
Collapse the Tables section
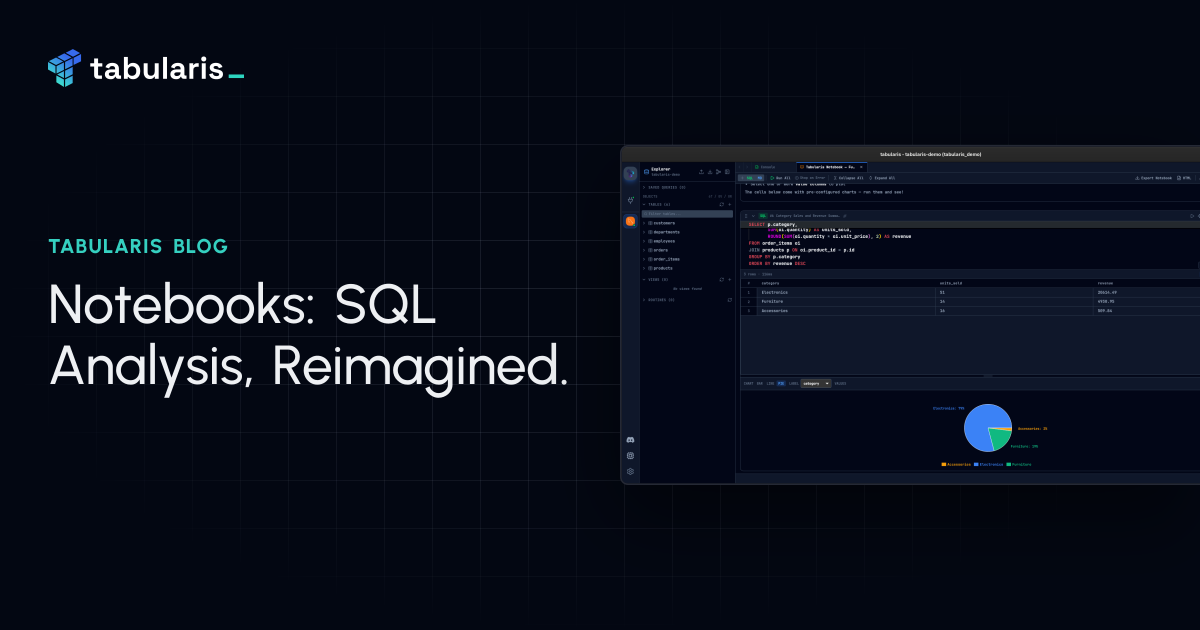click(644, 204)
